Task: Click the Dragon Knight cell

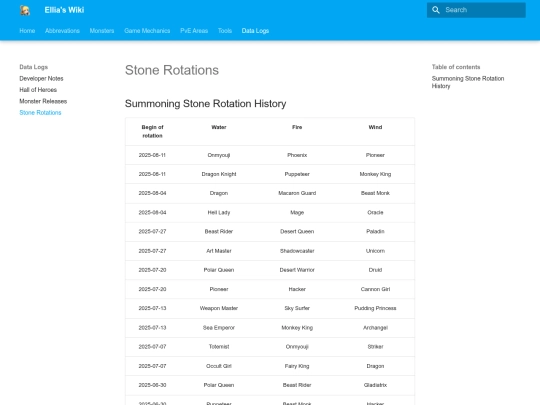Action: pos(219,174)
